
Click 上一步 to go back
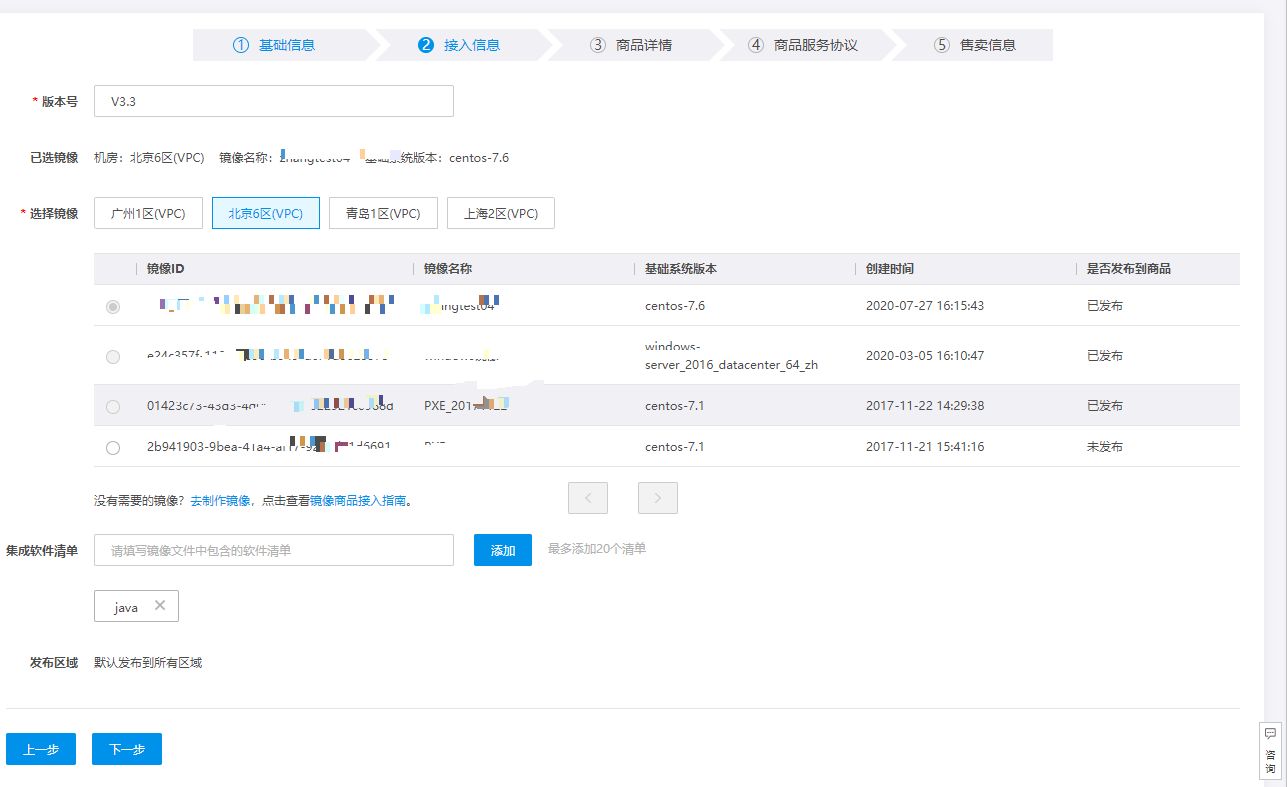coord(41,749)
